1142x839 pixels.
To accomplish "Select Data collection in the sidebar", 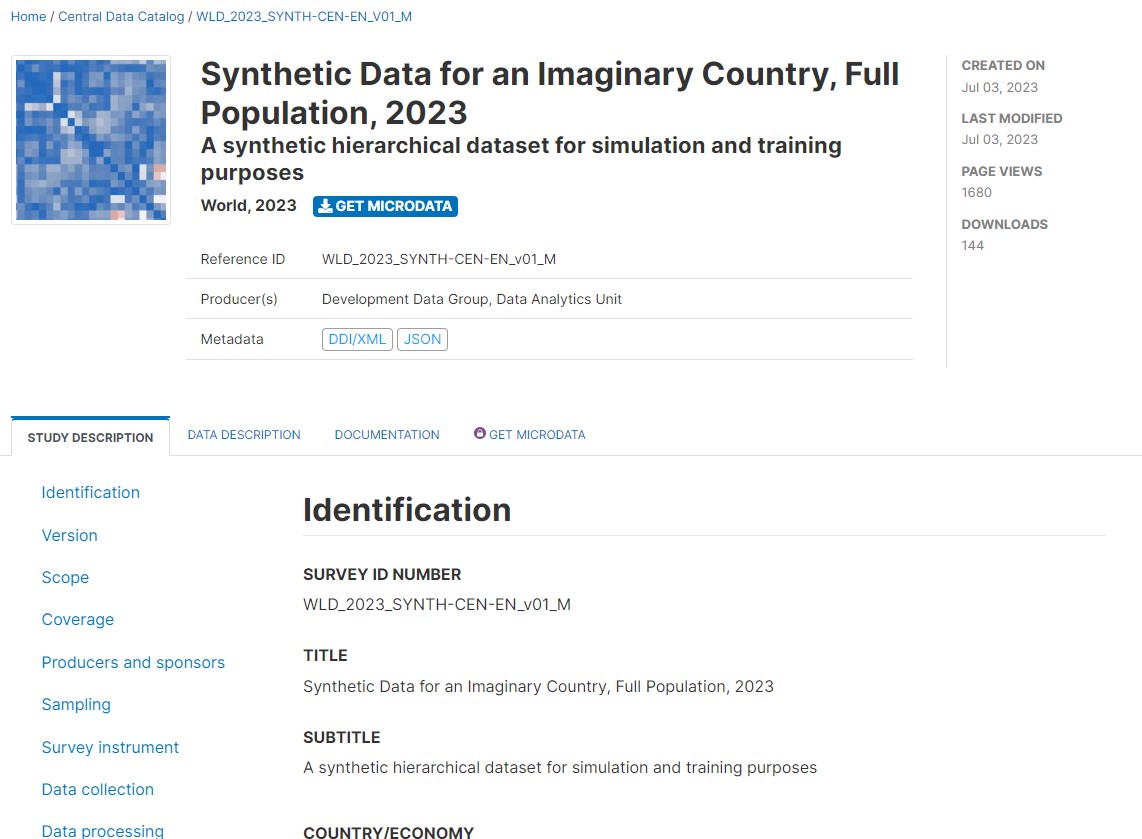I will coord(97,789).
